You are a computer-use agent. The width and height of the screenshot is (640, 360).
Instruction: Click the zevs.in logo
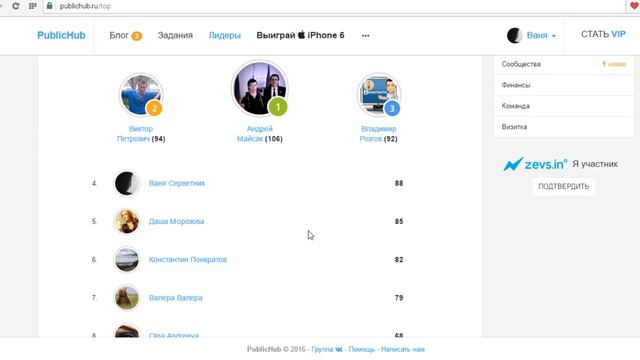point(535,164)
